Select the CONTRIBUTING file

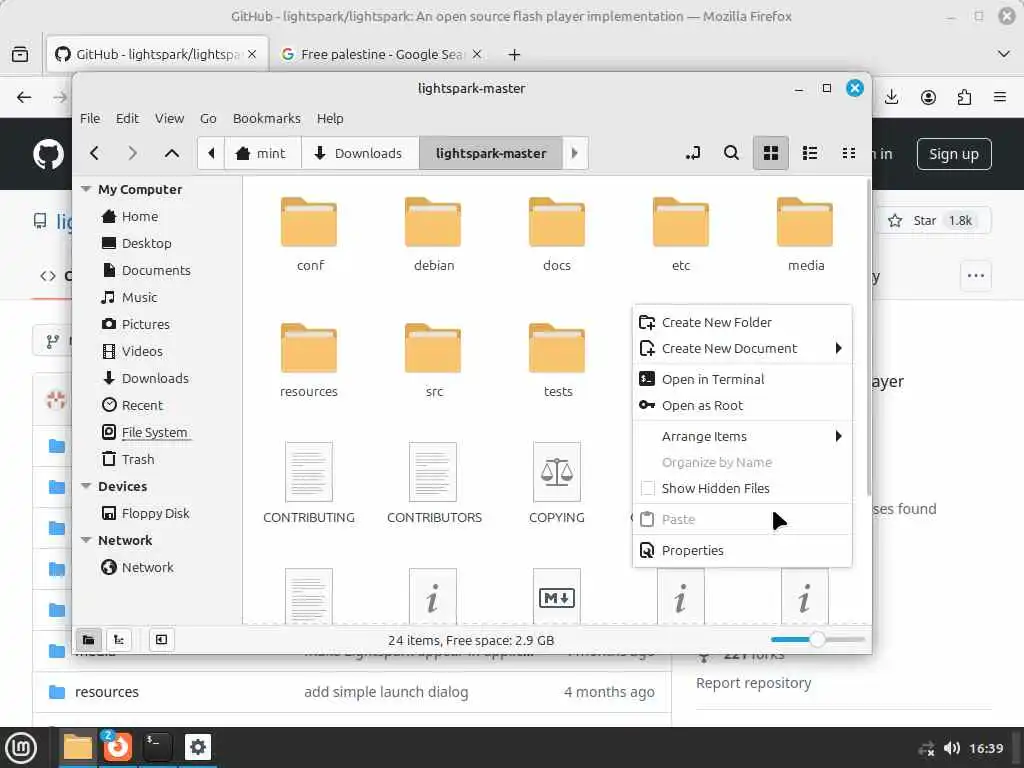[x=309, y=483]
